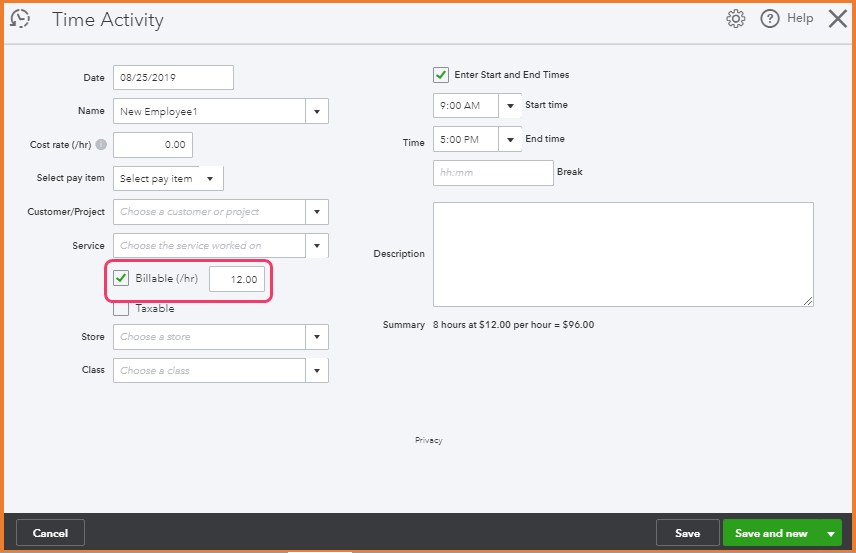Click the Cancel button
The height and width of the screenshot is (553, 856).
tap(50, 533)
